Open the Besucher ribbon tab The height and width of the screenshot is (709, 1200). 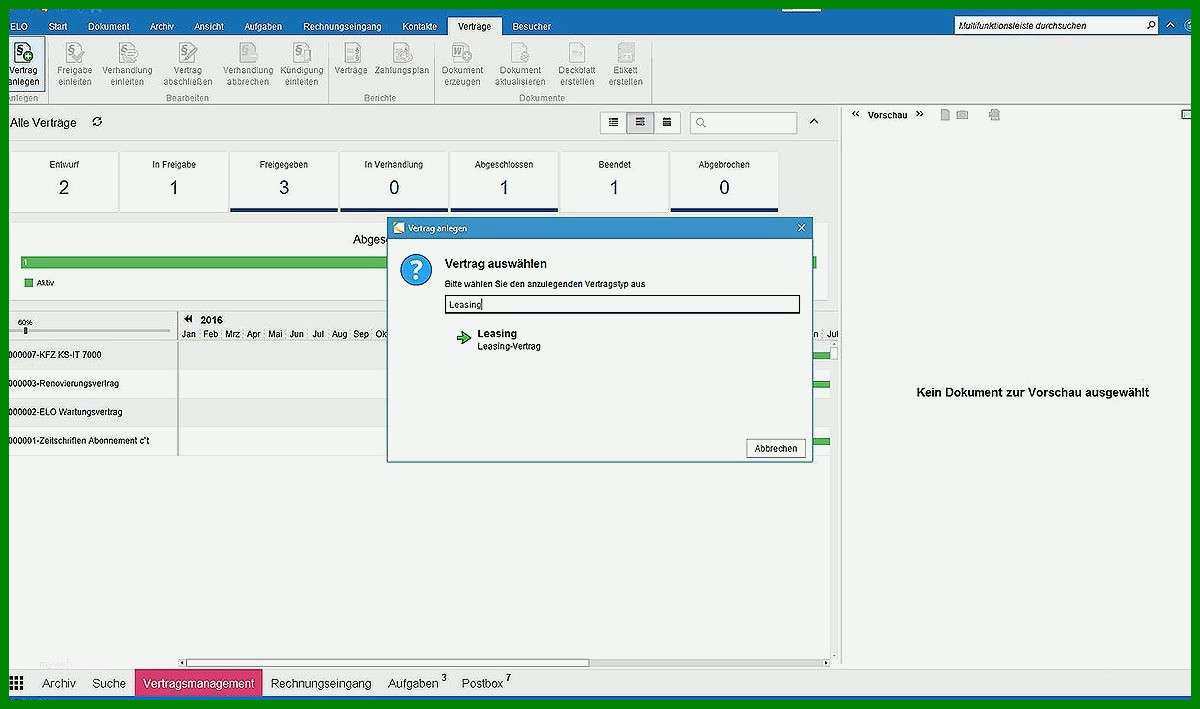click(531, 26)
